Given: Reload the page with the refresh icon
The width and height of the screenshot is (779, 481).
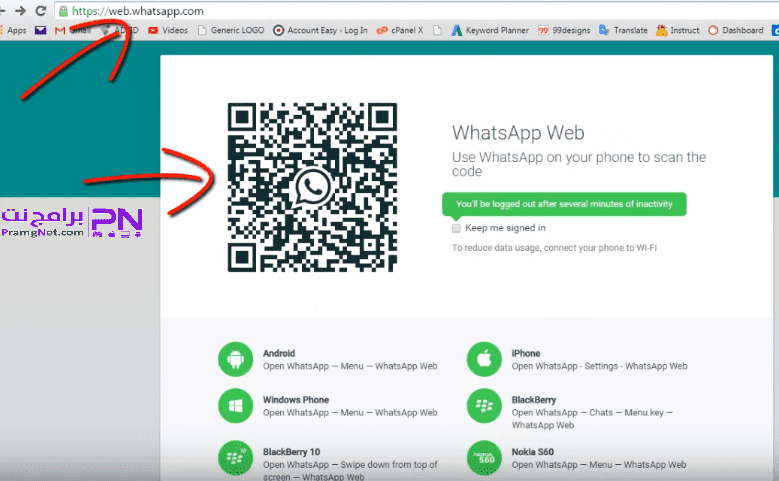Looking at the screenshot, I should point(41,10).
